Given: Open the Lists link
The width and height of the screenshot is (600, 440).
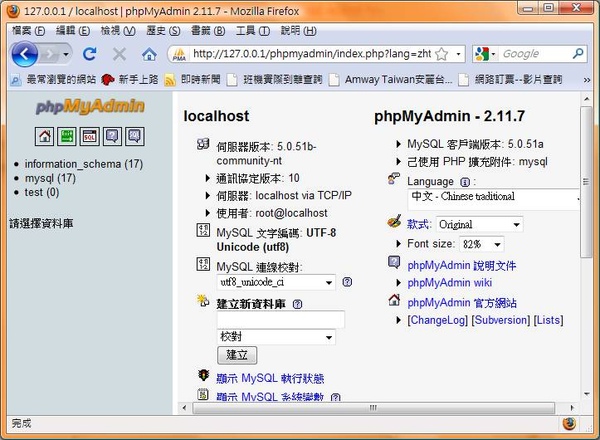Looking at the screenshot, I should 549,320.
